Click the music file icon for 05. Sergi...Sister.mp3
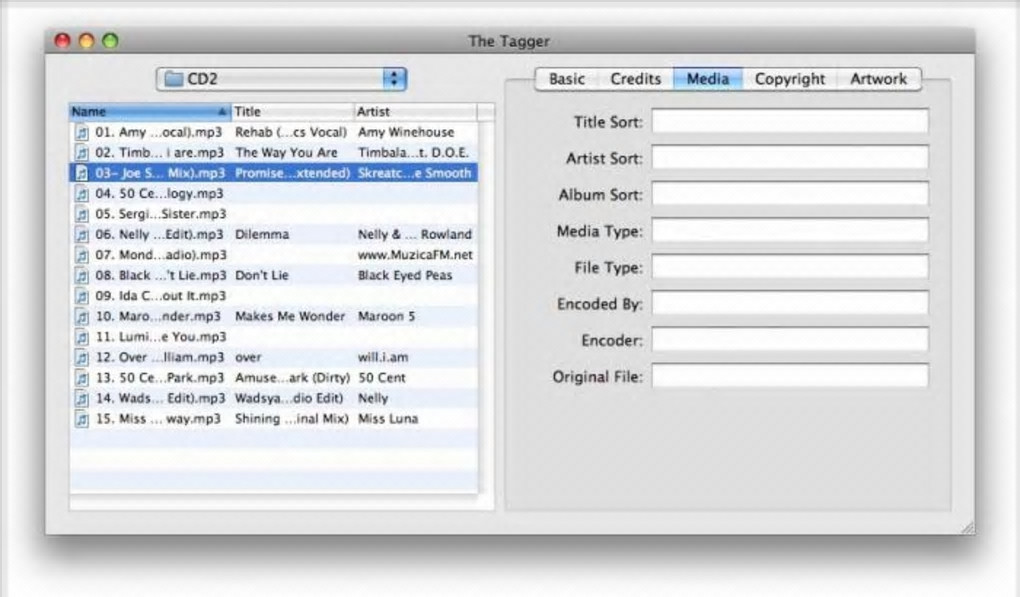1020x597 pixels. click(82, 215)
